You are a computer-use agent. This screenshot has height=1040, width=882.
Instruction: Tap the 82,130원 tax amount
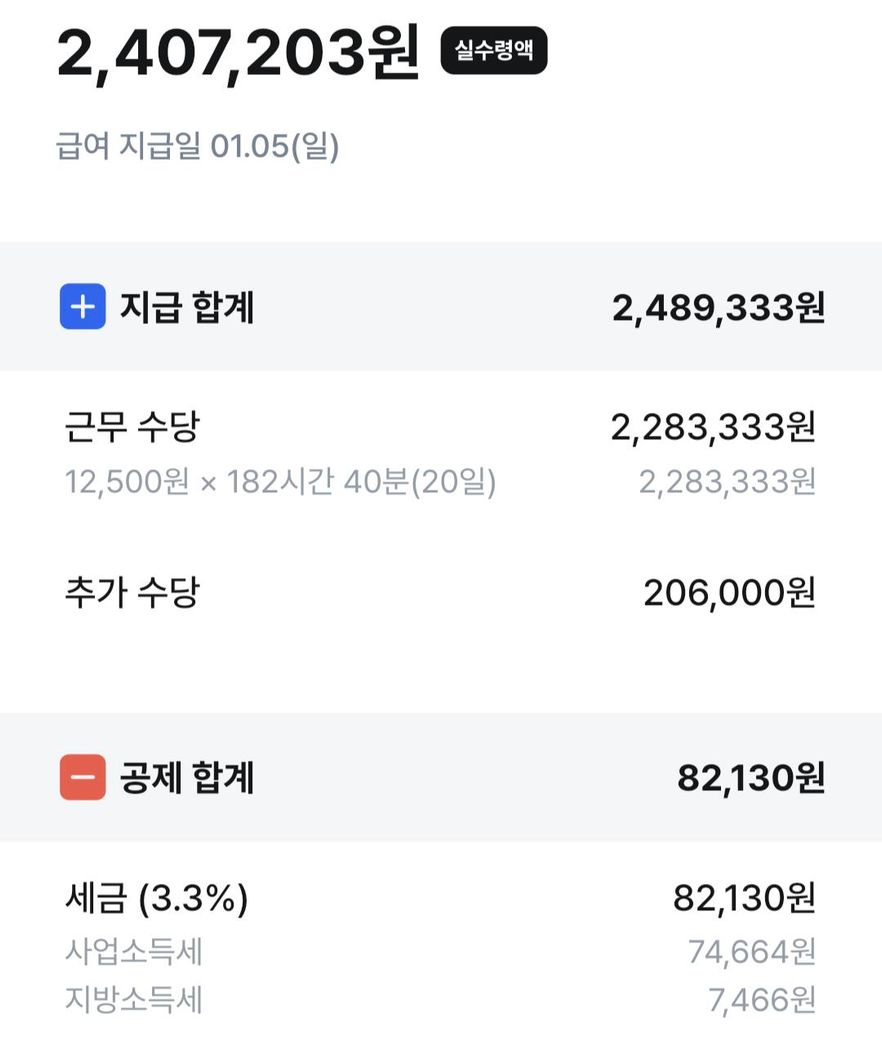(x=744, y=899)
